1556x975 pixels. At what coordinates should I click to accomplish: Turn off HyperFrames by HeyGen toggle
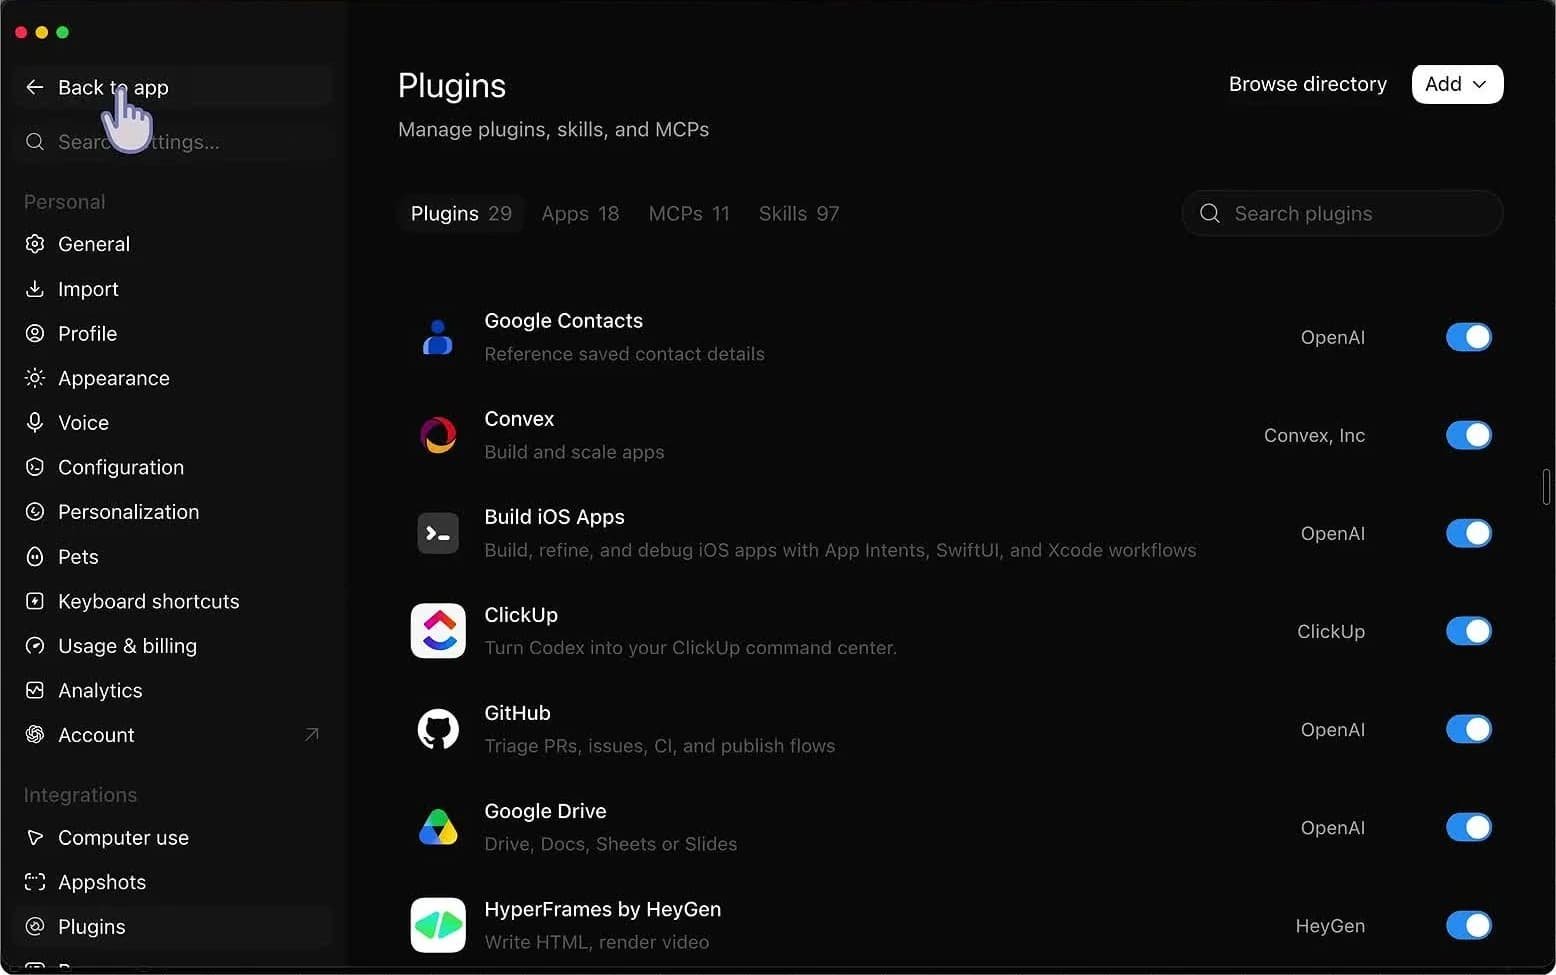[x=1469, y=925]
